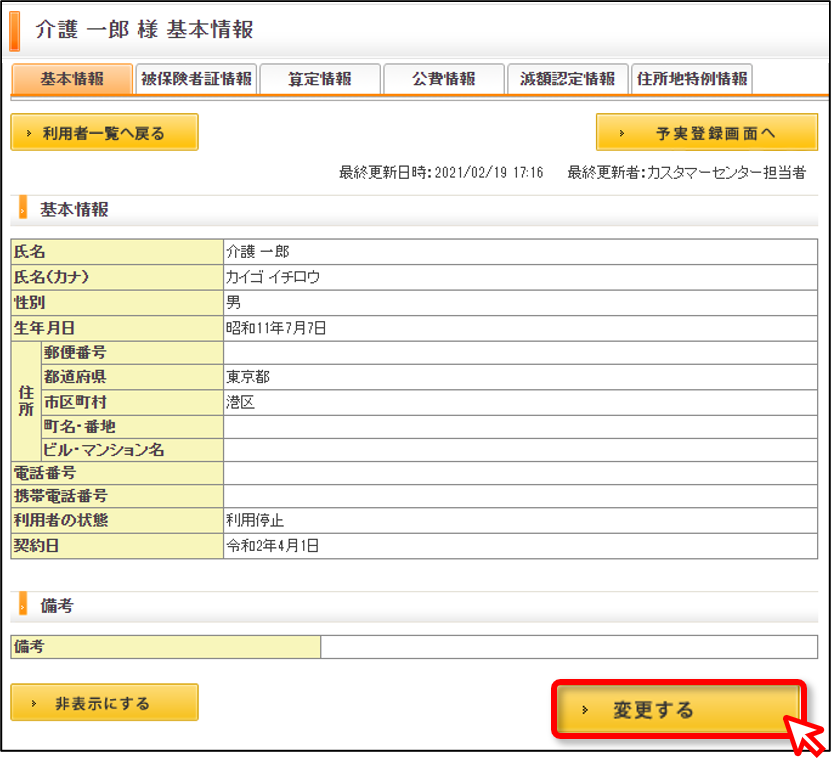Click arrow icon on 利用者一覧へ戻る button
Image resolution: width=836 pixels, height=768 pixels.
click(x=29, y=133)
